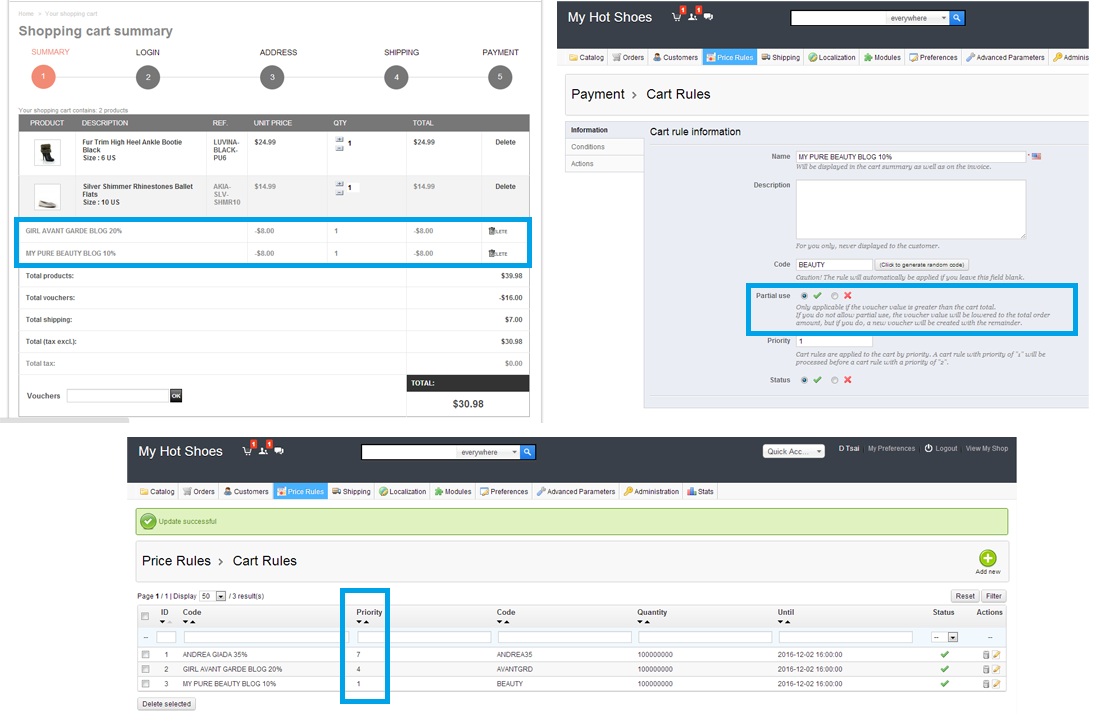This screenshot has height=721, width=1103.
Task: Click the Silver Shimmer Ballet Flats product thumbnail
Action: pos(47,198)
